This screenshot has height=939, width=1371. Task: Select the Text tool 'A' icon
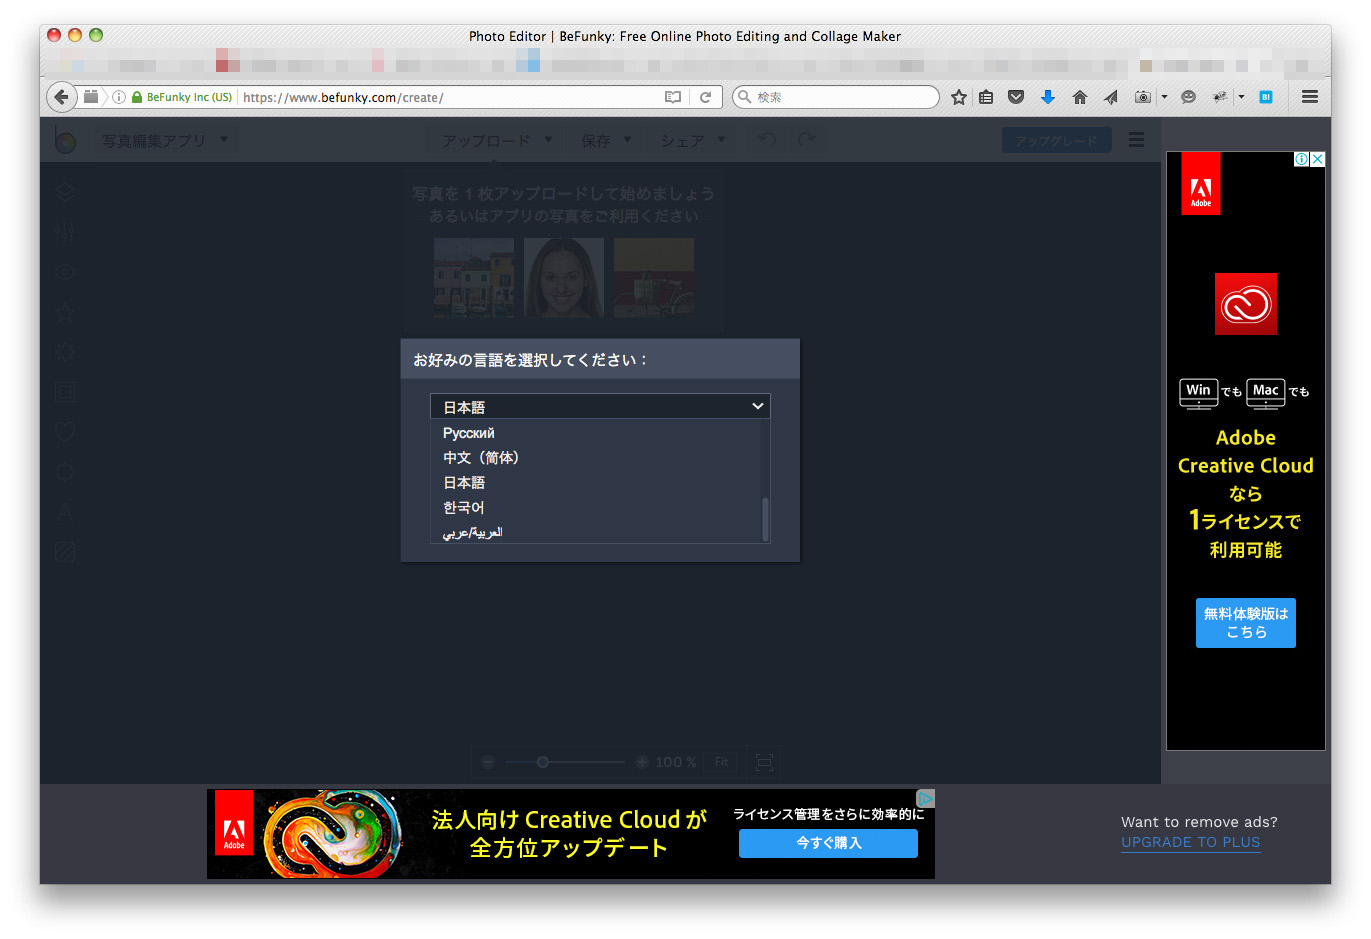[x=65, y=512]
